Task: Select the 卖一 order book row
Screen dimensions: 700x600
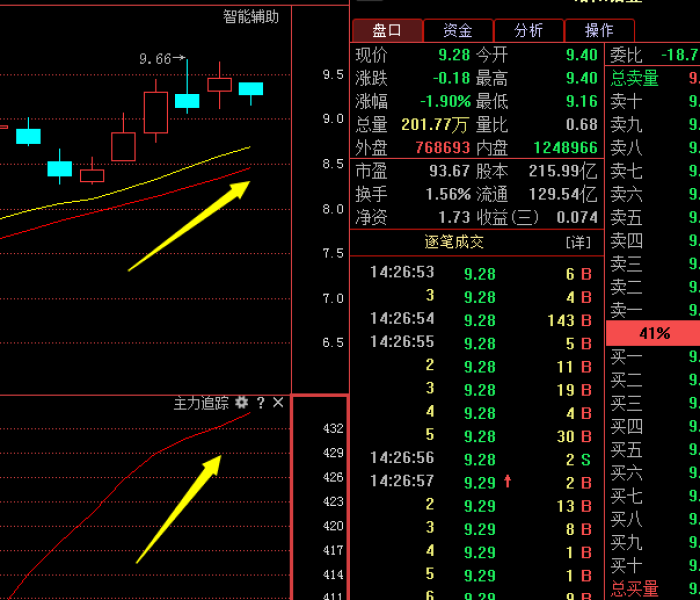Action: 650,310
